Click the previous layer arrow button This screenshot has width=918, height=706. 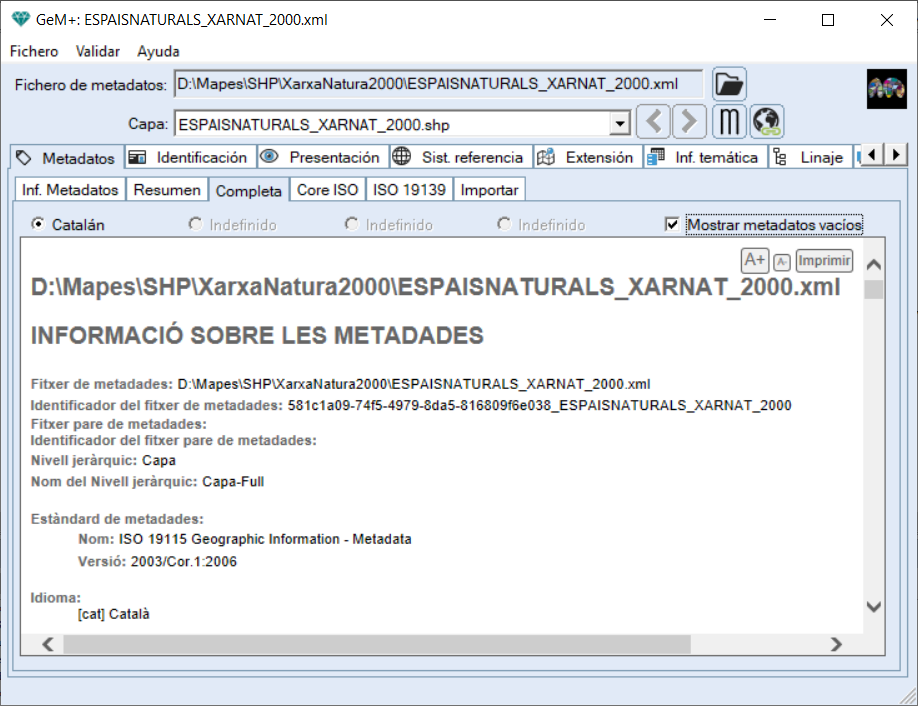(x=653, y=123)
